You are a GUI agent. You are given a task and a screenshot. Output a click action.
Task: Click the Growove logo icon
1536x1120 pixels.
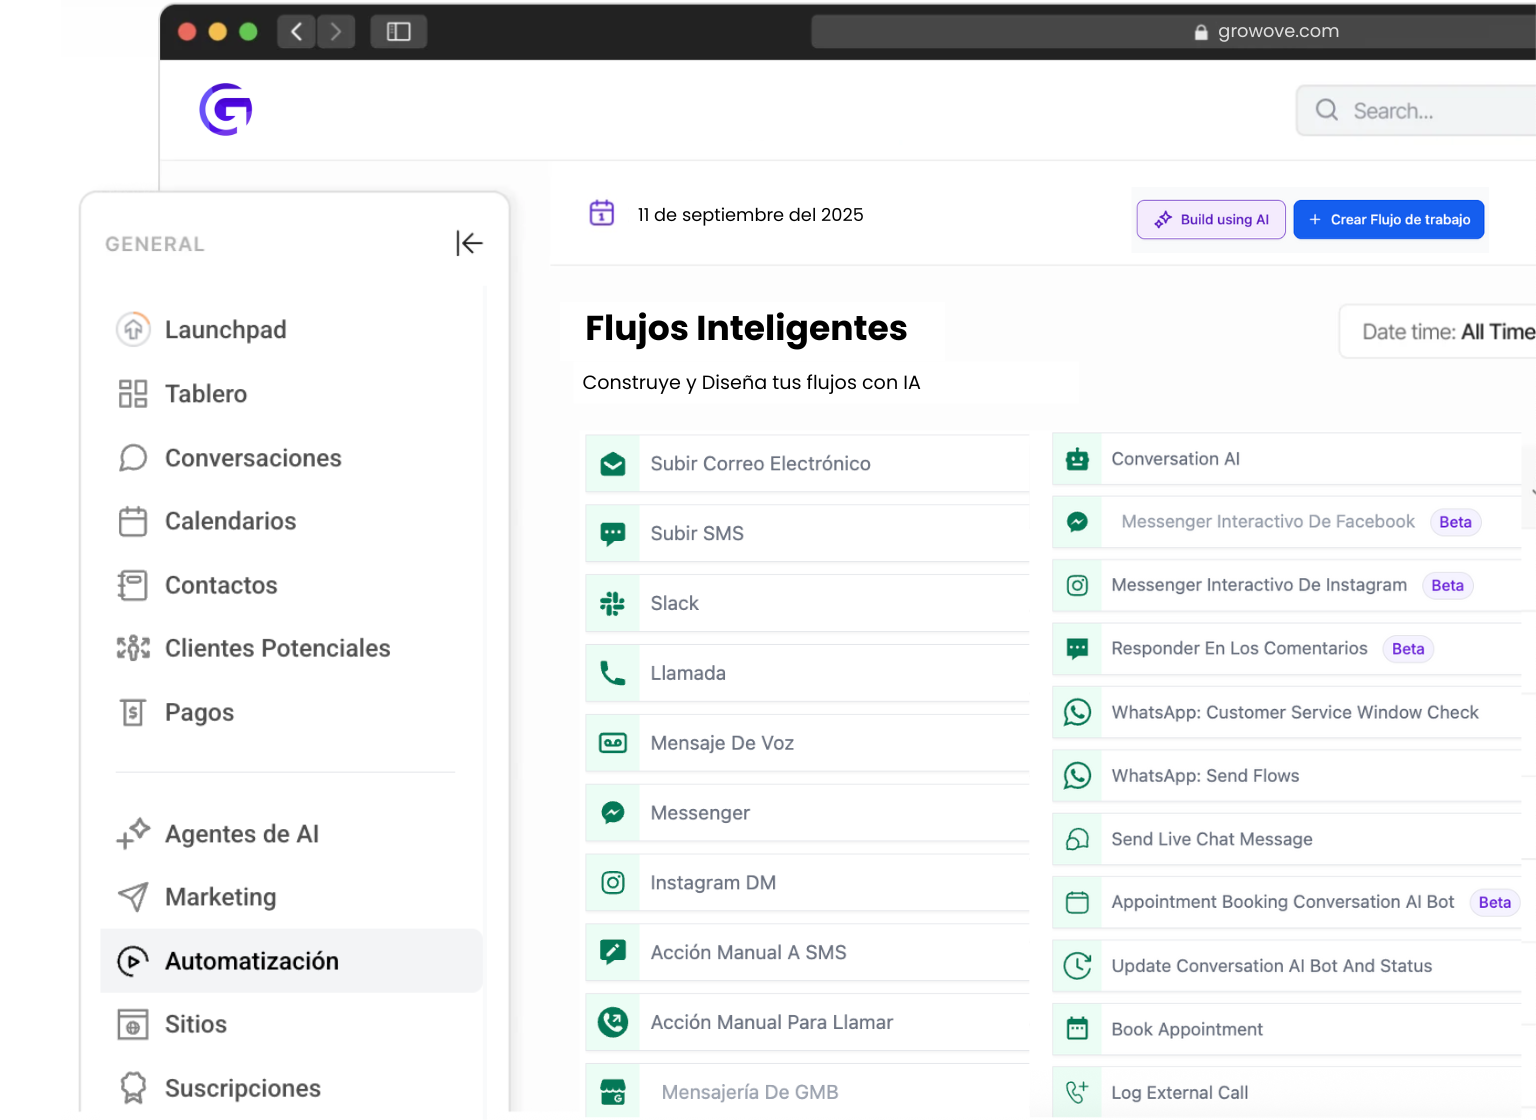coord(226,109)
